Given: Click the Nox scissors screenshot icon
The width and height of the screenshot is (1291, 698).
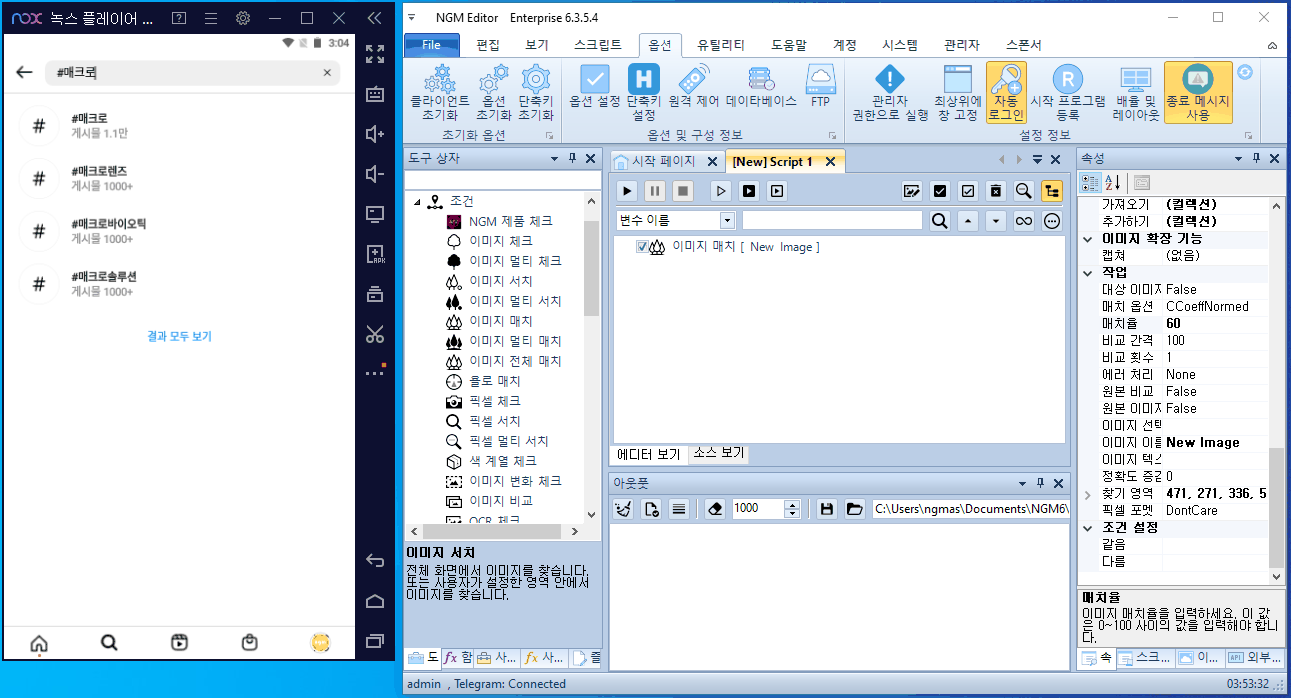Looking at the screenshot, I should pyautogui.click(x=375, y=334).
